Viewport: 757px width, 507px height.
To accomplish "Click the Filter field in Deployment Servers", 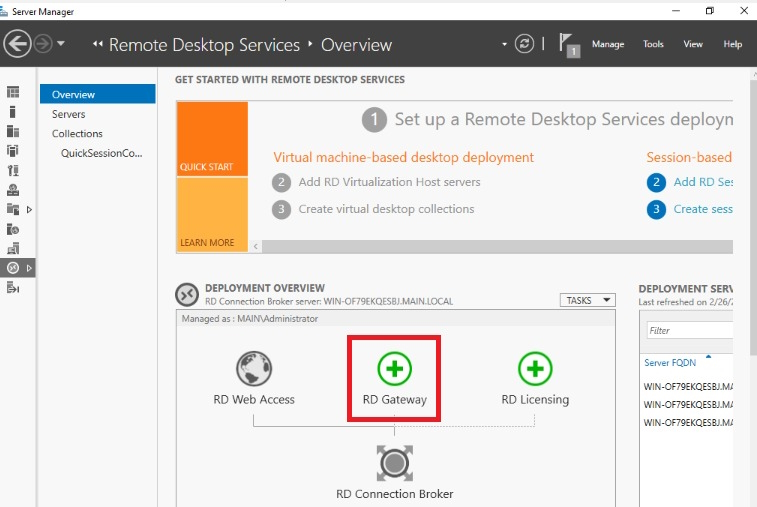I will coord(690,330).
